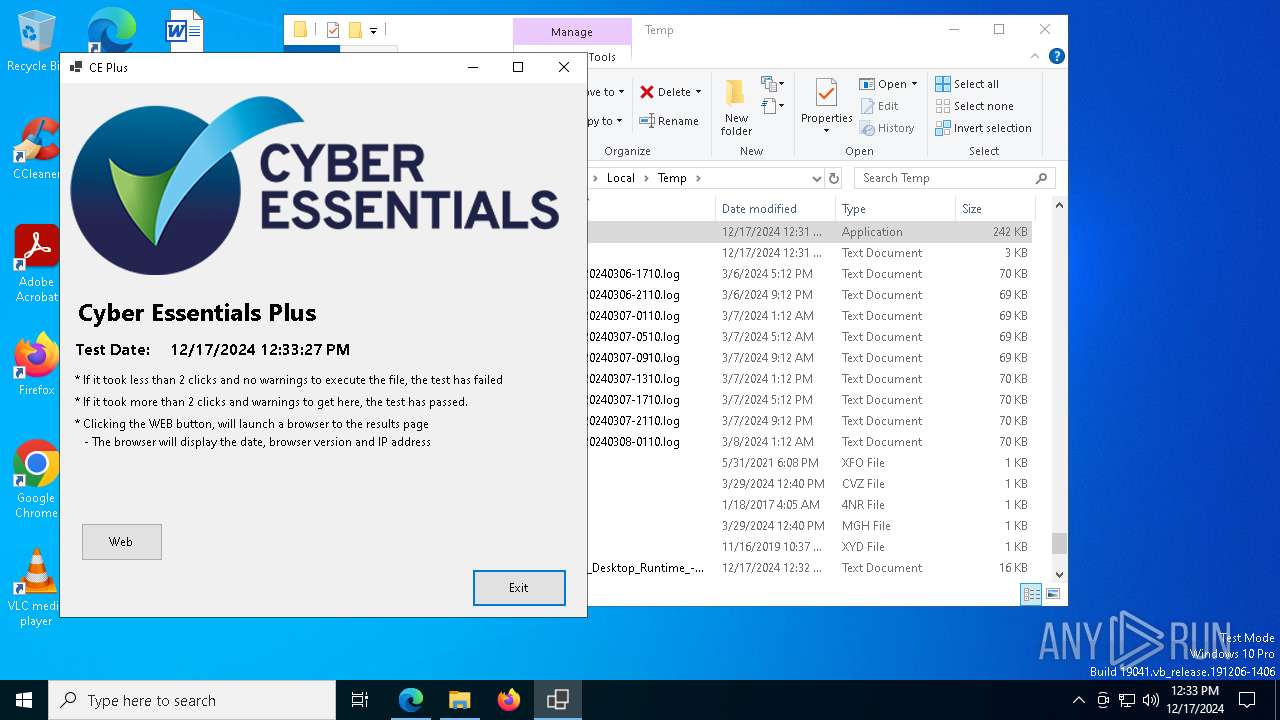Open Quick Access Toolbar customize dropdown
Image resolution: width=1280 pixels, height=720 pixels.
(374, 31)
